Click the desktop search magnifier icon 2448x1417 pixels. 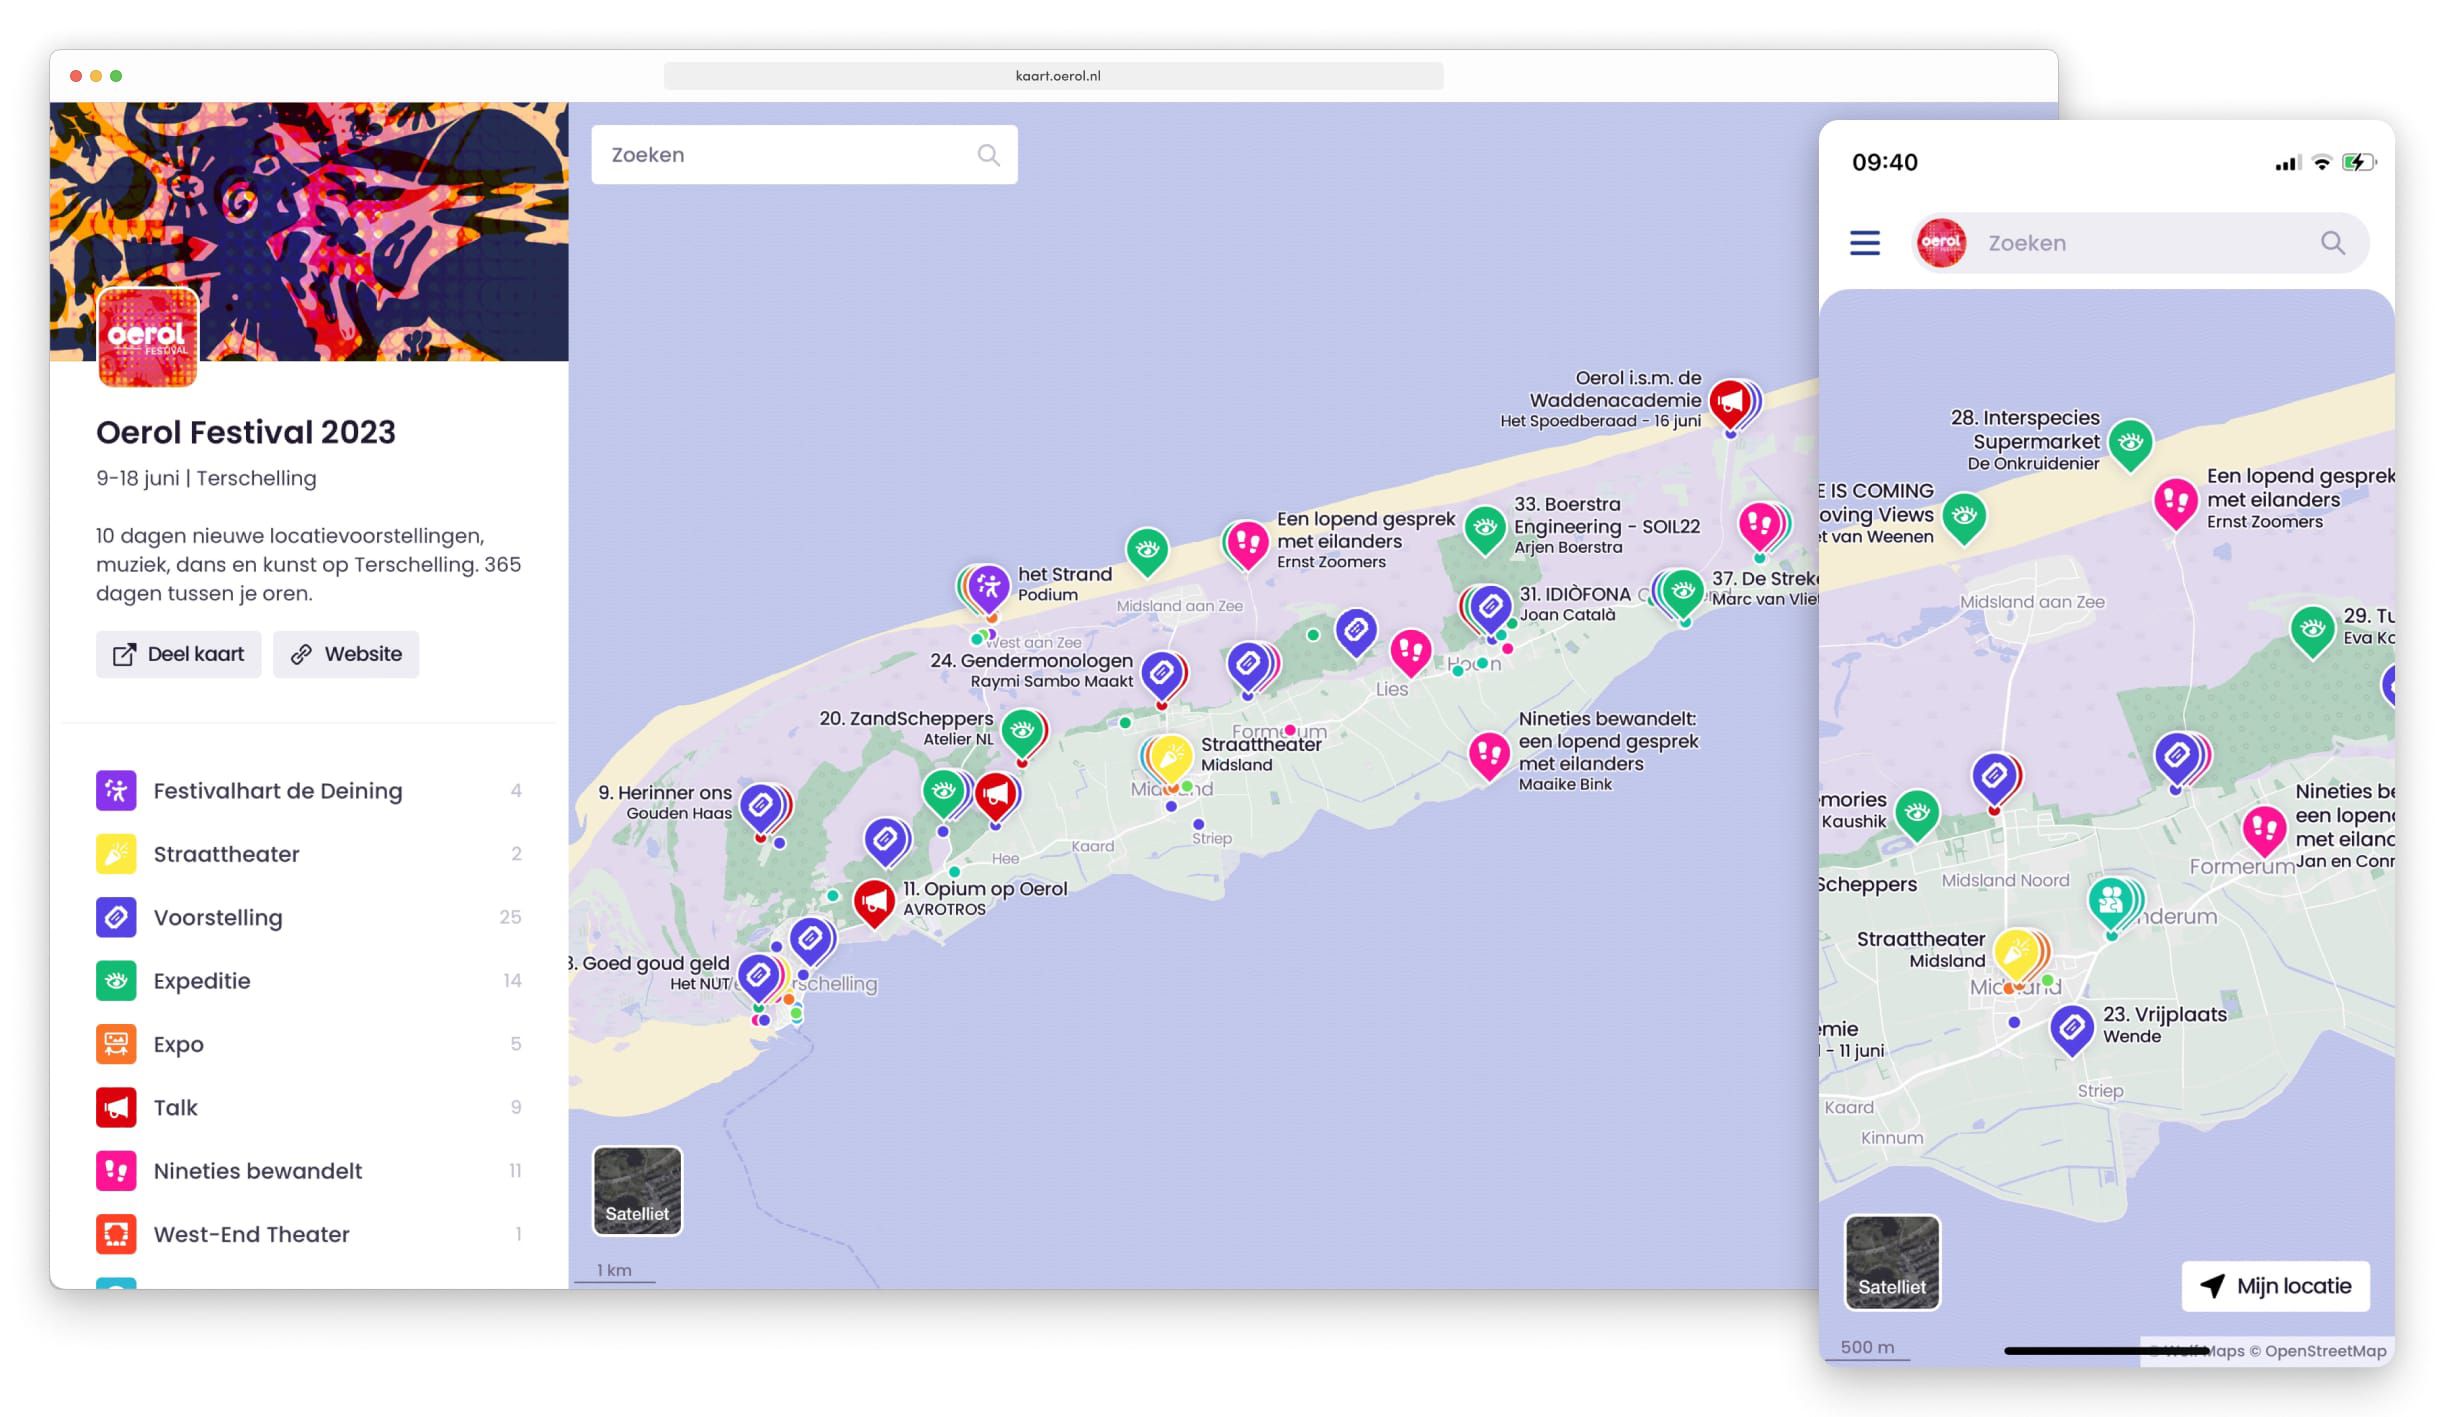point(988,155)
